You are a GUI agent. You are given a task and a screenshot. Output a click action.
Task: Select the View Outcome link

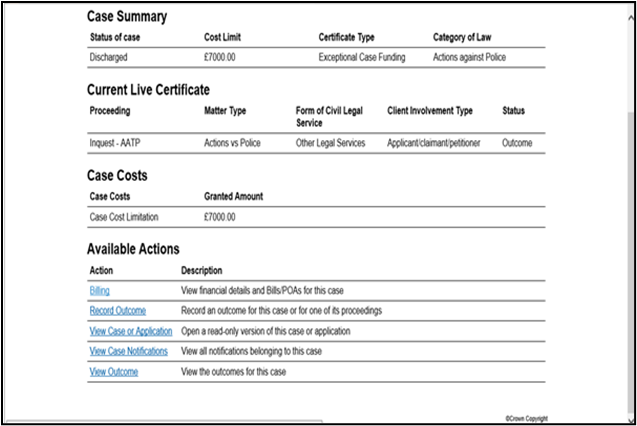[x=113, y=372]
